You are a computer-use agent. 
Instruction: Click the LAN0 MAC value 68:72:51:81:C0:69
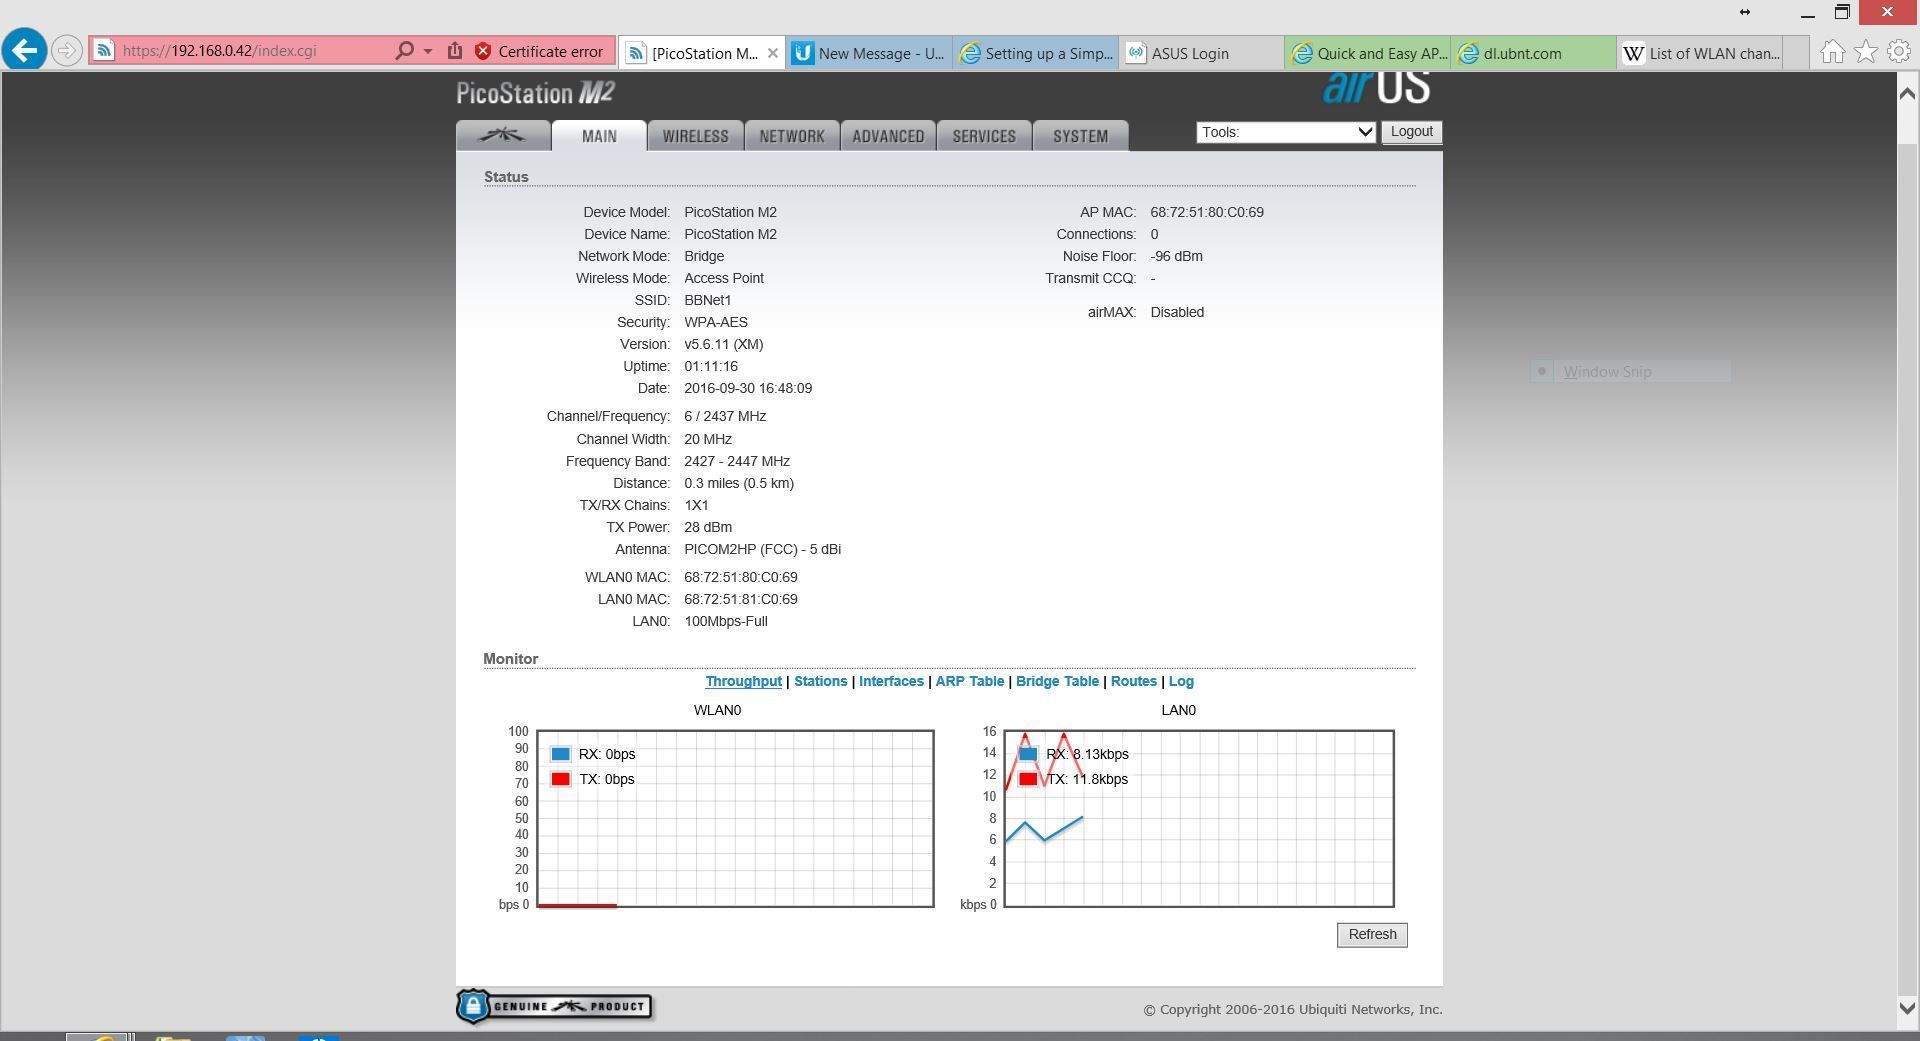tap(741, 599)
